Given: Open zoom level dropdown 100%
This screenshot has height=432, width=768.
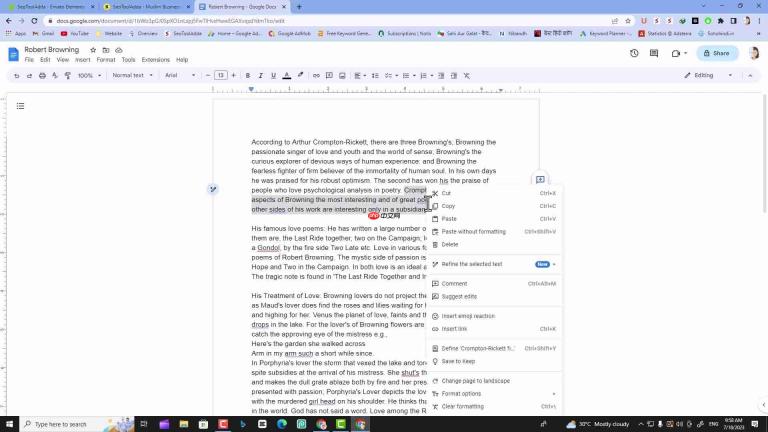Looking at the screenshot, I should (89, 75).
